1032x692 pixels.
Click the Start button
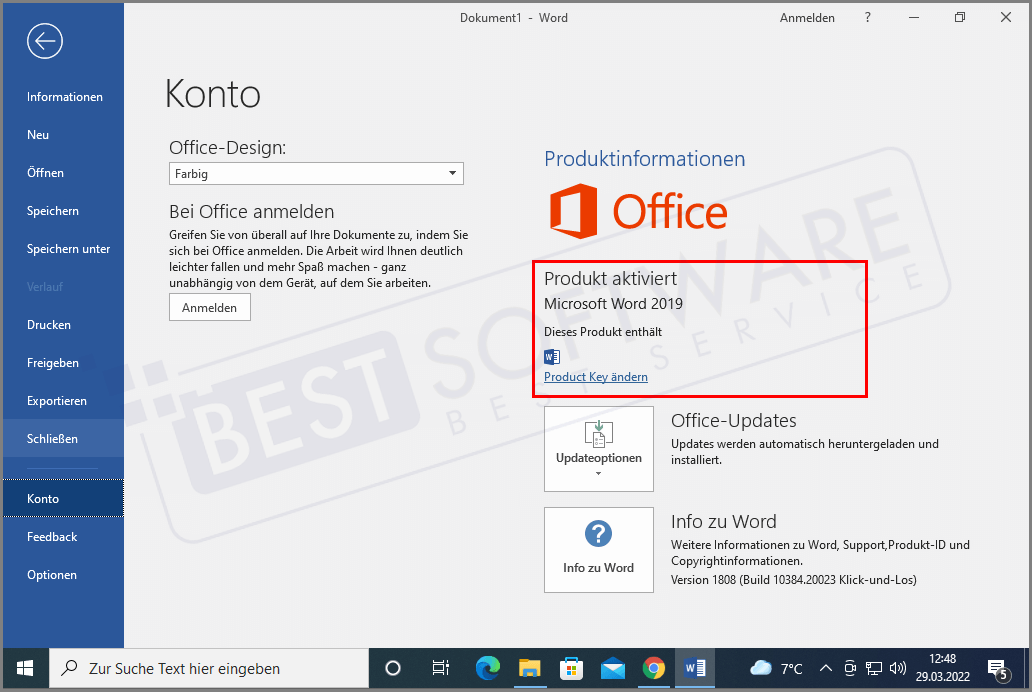pos(23,667)
